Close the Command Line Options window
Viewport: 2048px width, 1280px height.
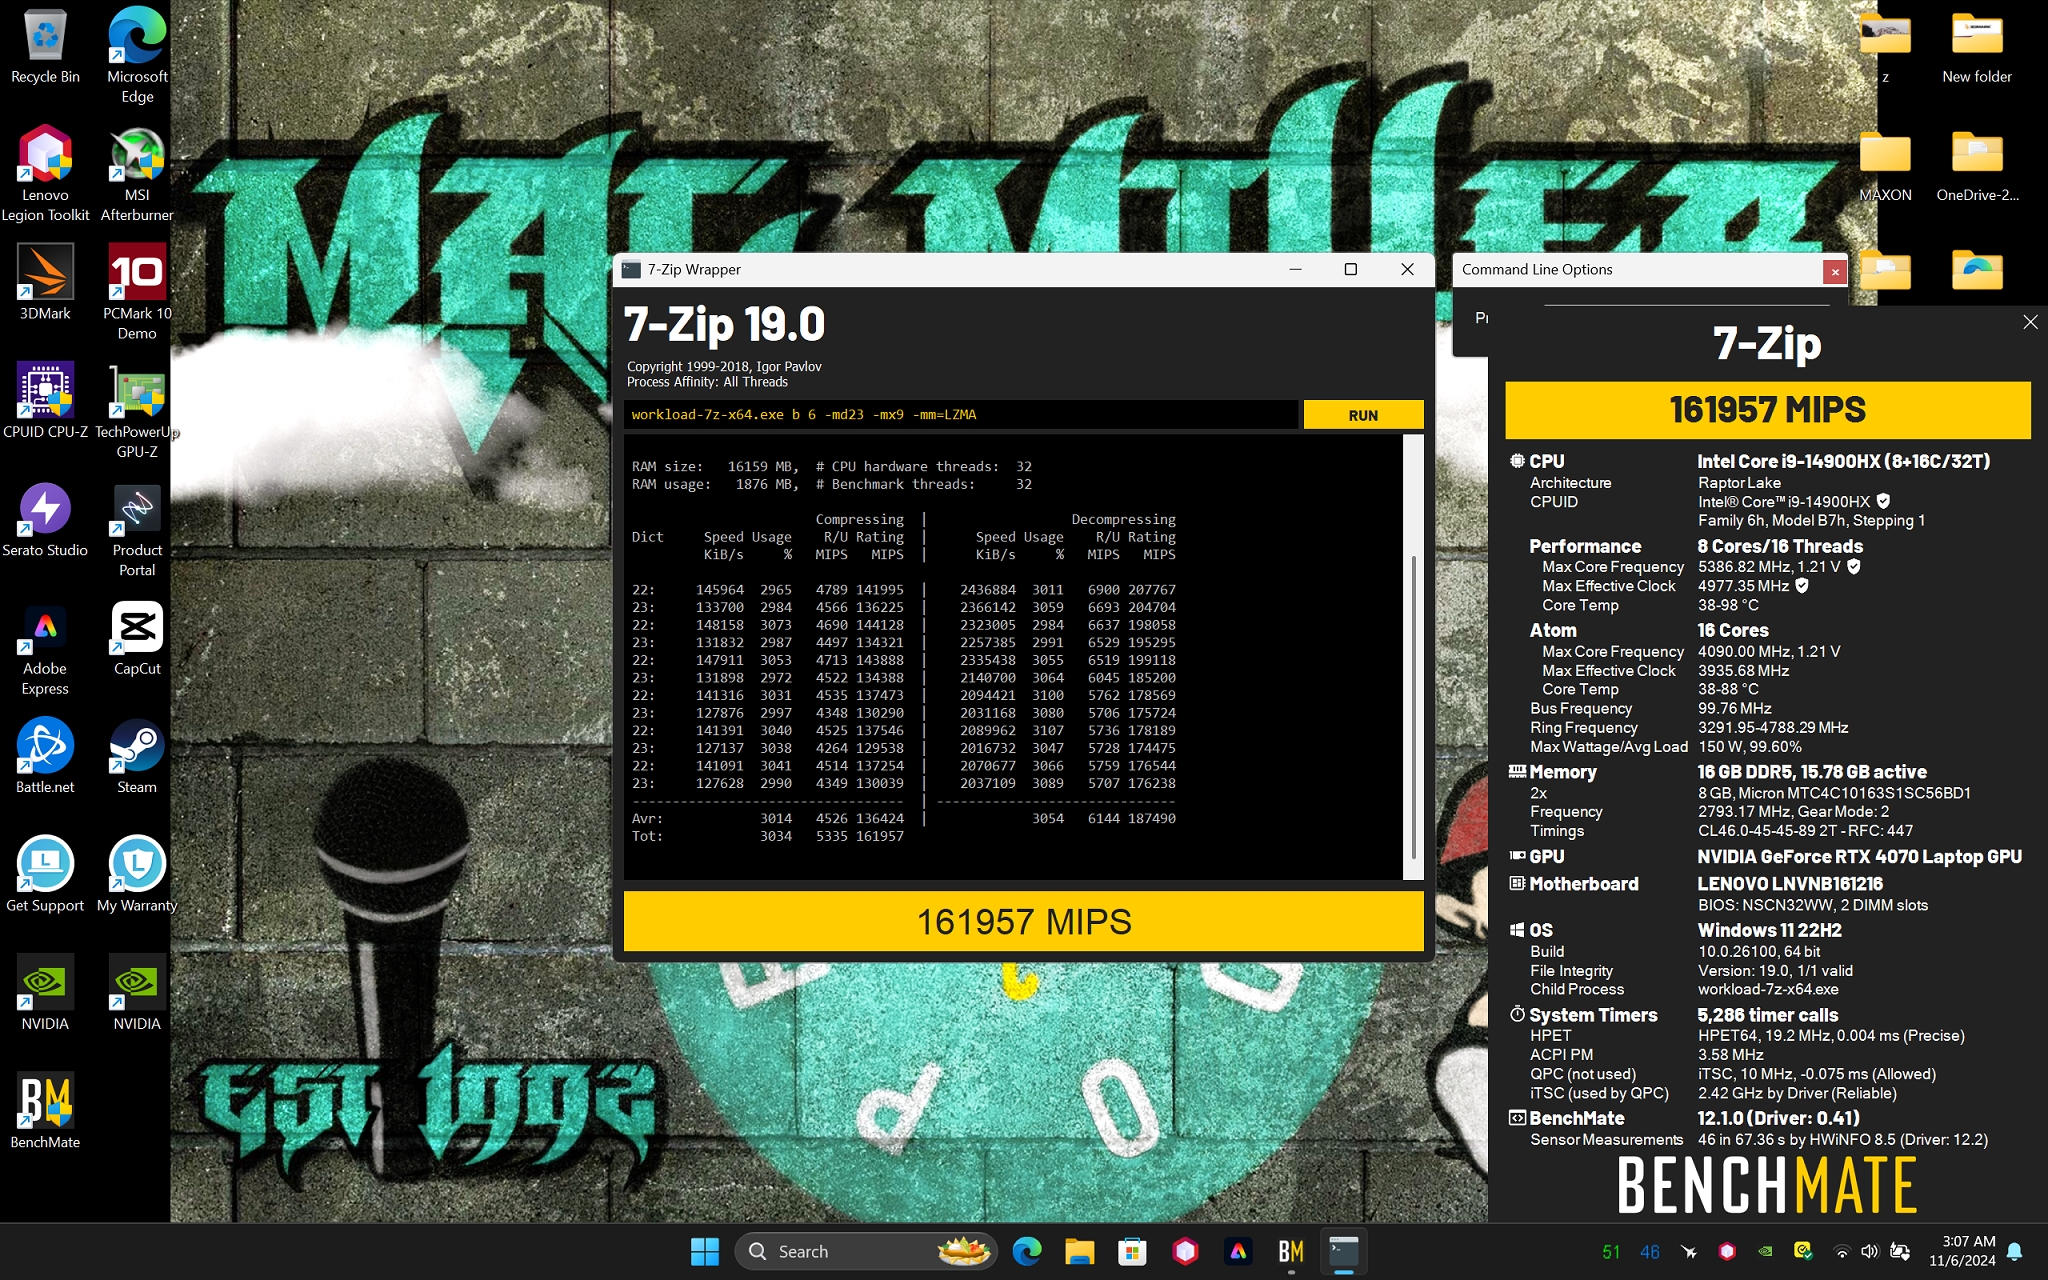pyautogui.click(x=1834, y=271)
